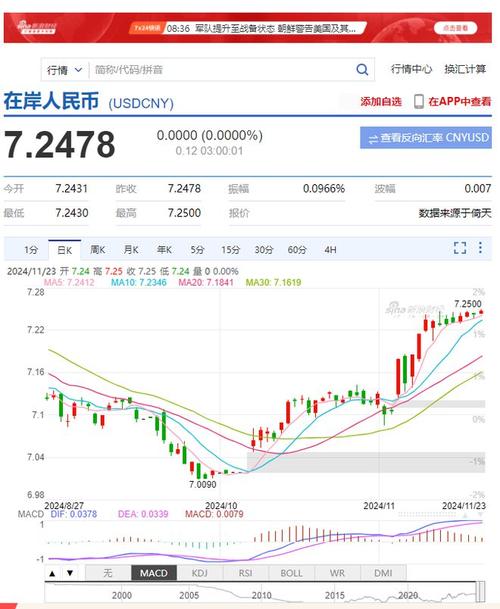Image resolution: width=500 pixels, height=609 pixels.
Task: Click the 2000 point on overview timeline
Action: 122,595
